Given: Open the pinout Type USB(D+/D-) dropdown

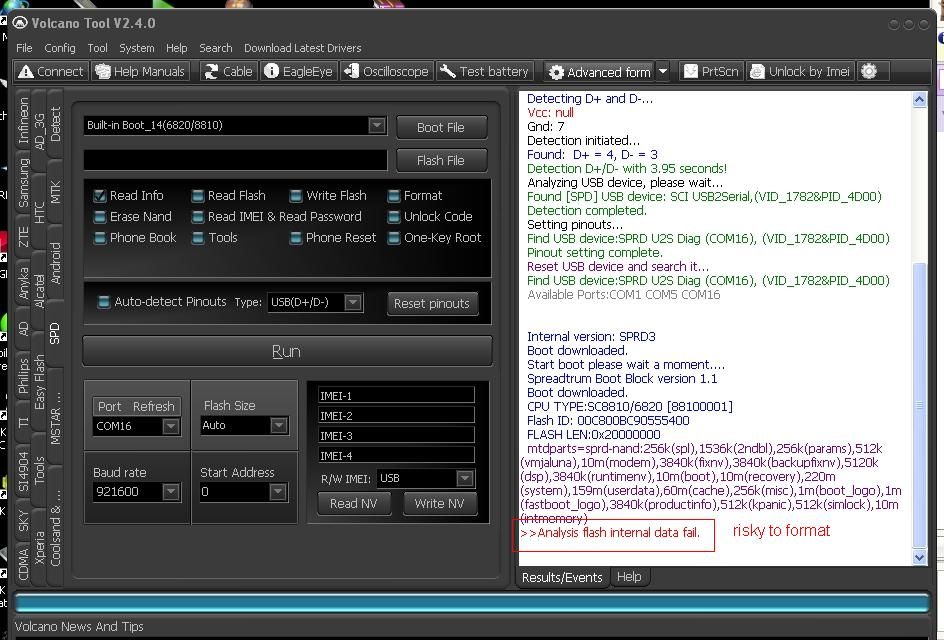Looking at the screenshot, I should (x=353, y=302).
